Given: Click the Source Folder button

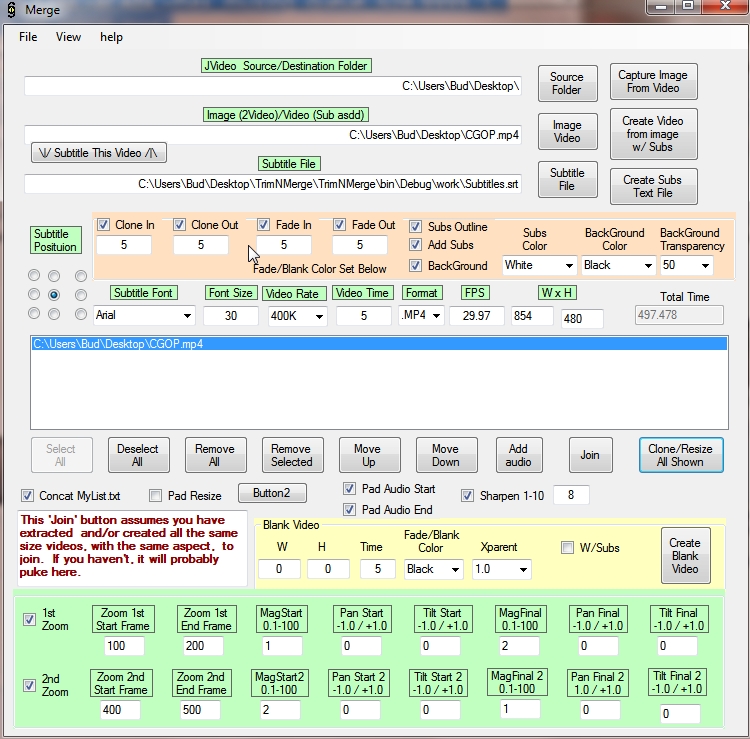Looking at the screenshot, I should 567,83.
